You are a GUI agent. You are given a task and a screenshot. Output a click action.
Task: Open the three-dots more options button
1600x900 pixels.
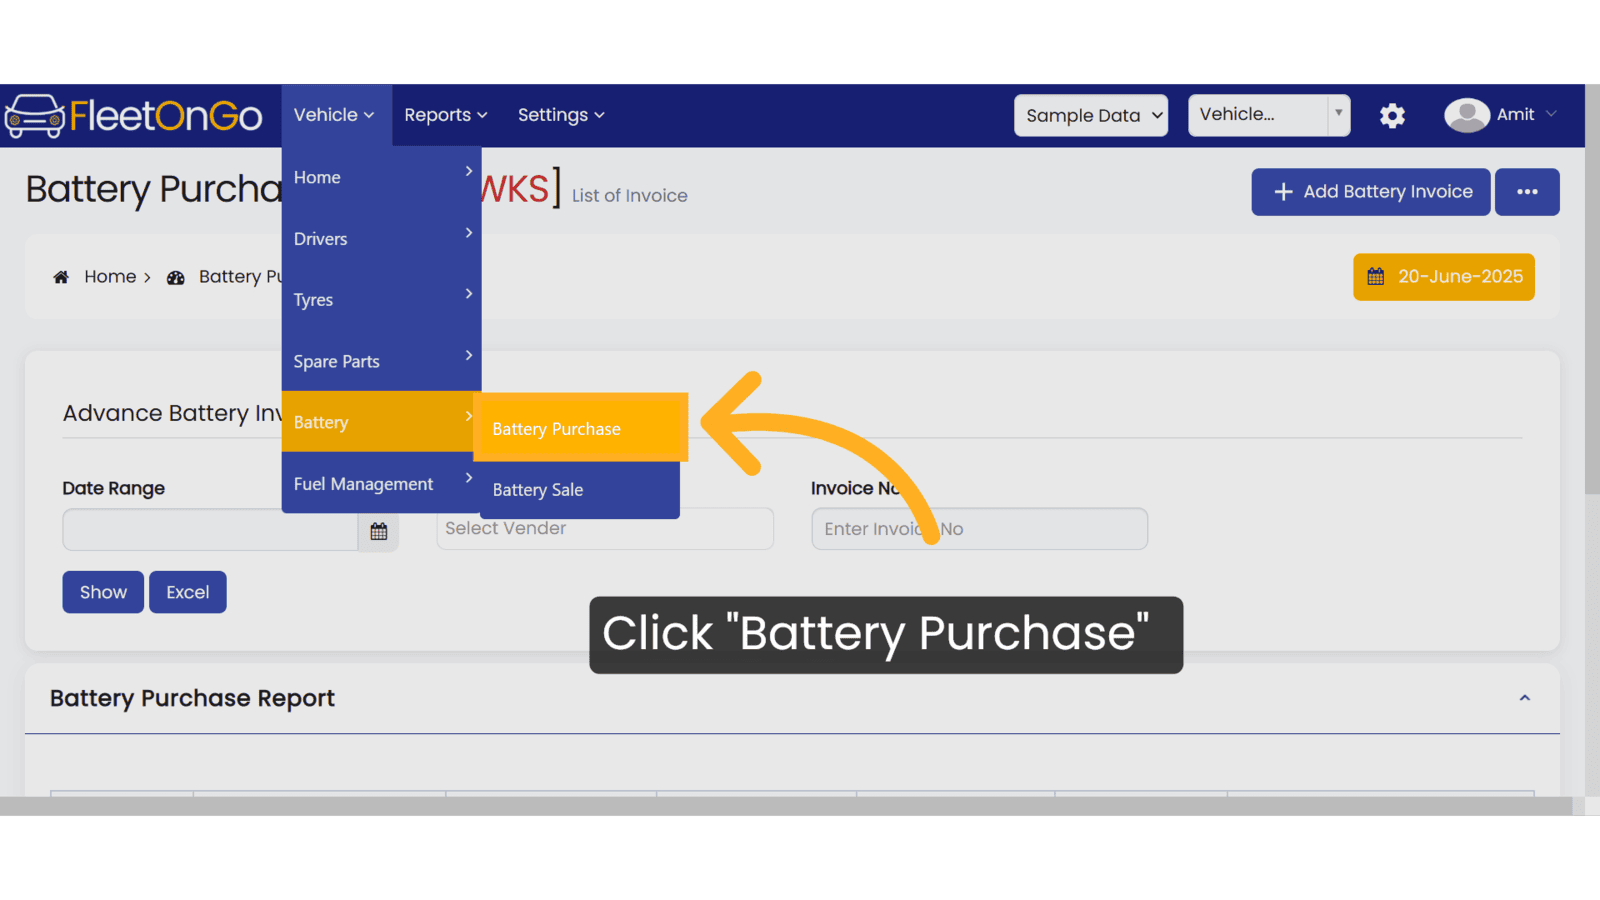click(x=1527, y=192)
